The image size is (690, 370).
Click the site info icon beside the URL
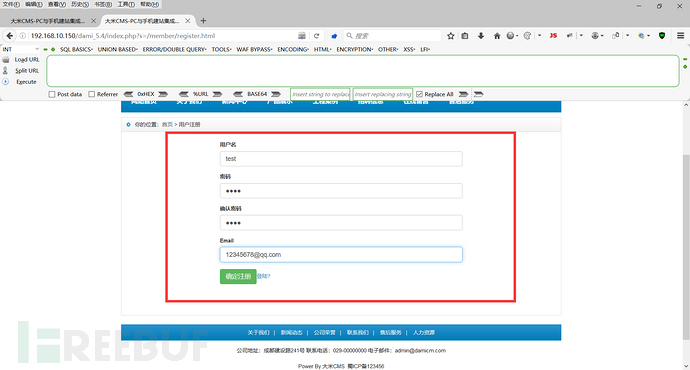pyautogui.click(x=22, y=36)
